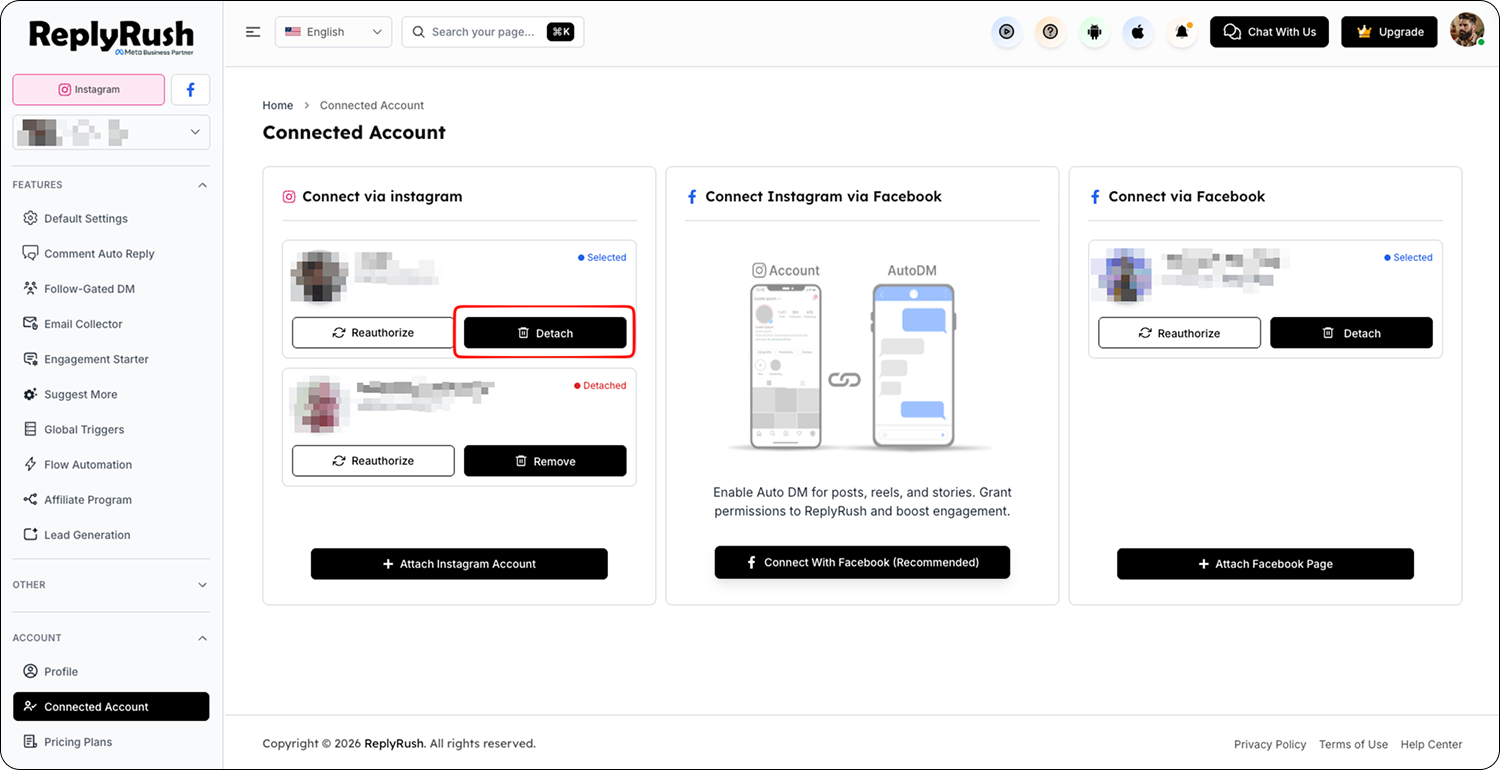Expand the OTHER section
This screenshot has width=1500, height=770.
[x=111, y=585]
